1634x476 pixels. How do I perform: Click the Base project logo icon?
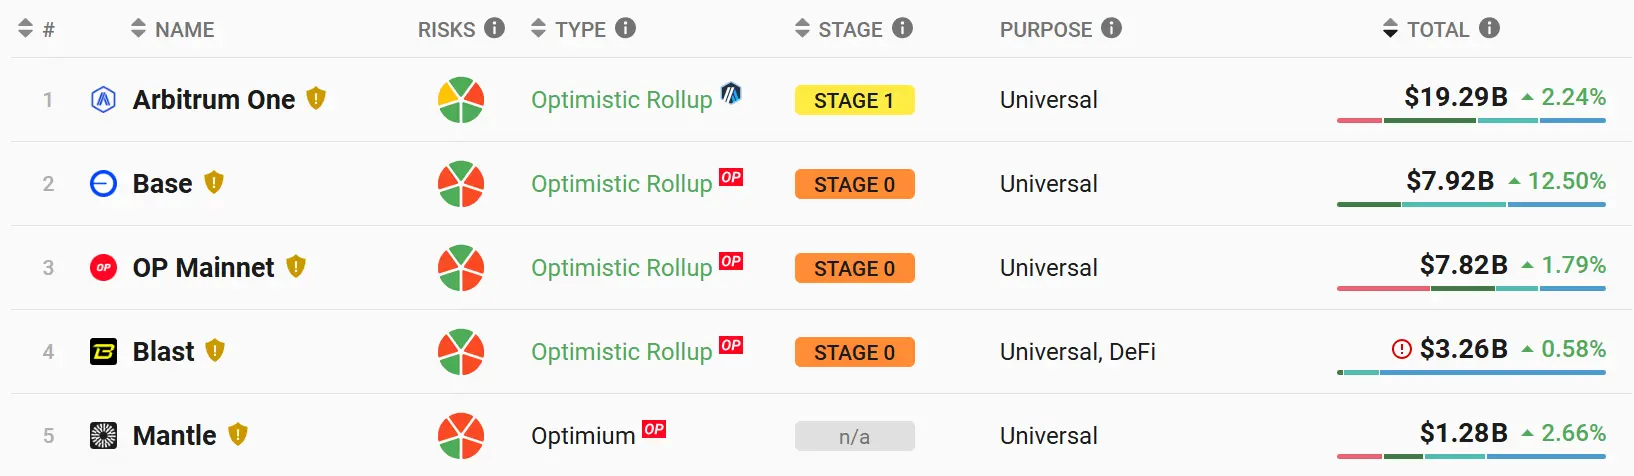[103, 184]
